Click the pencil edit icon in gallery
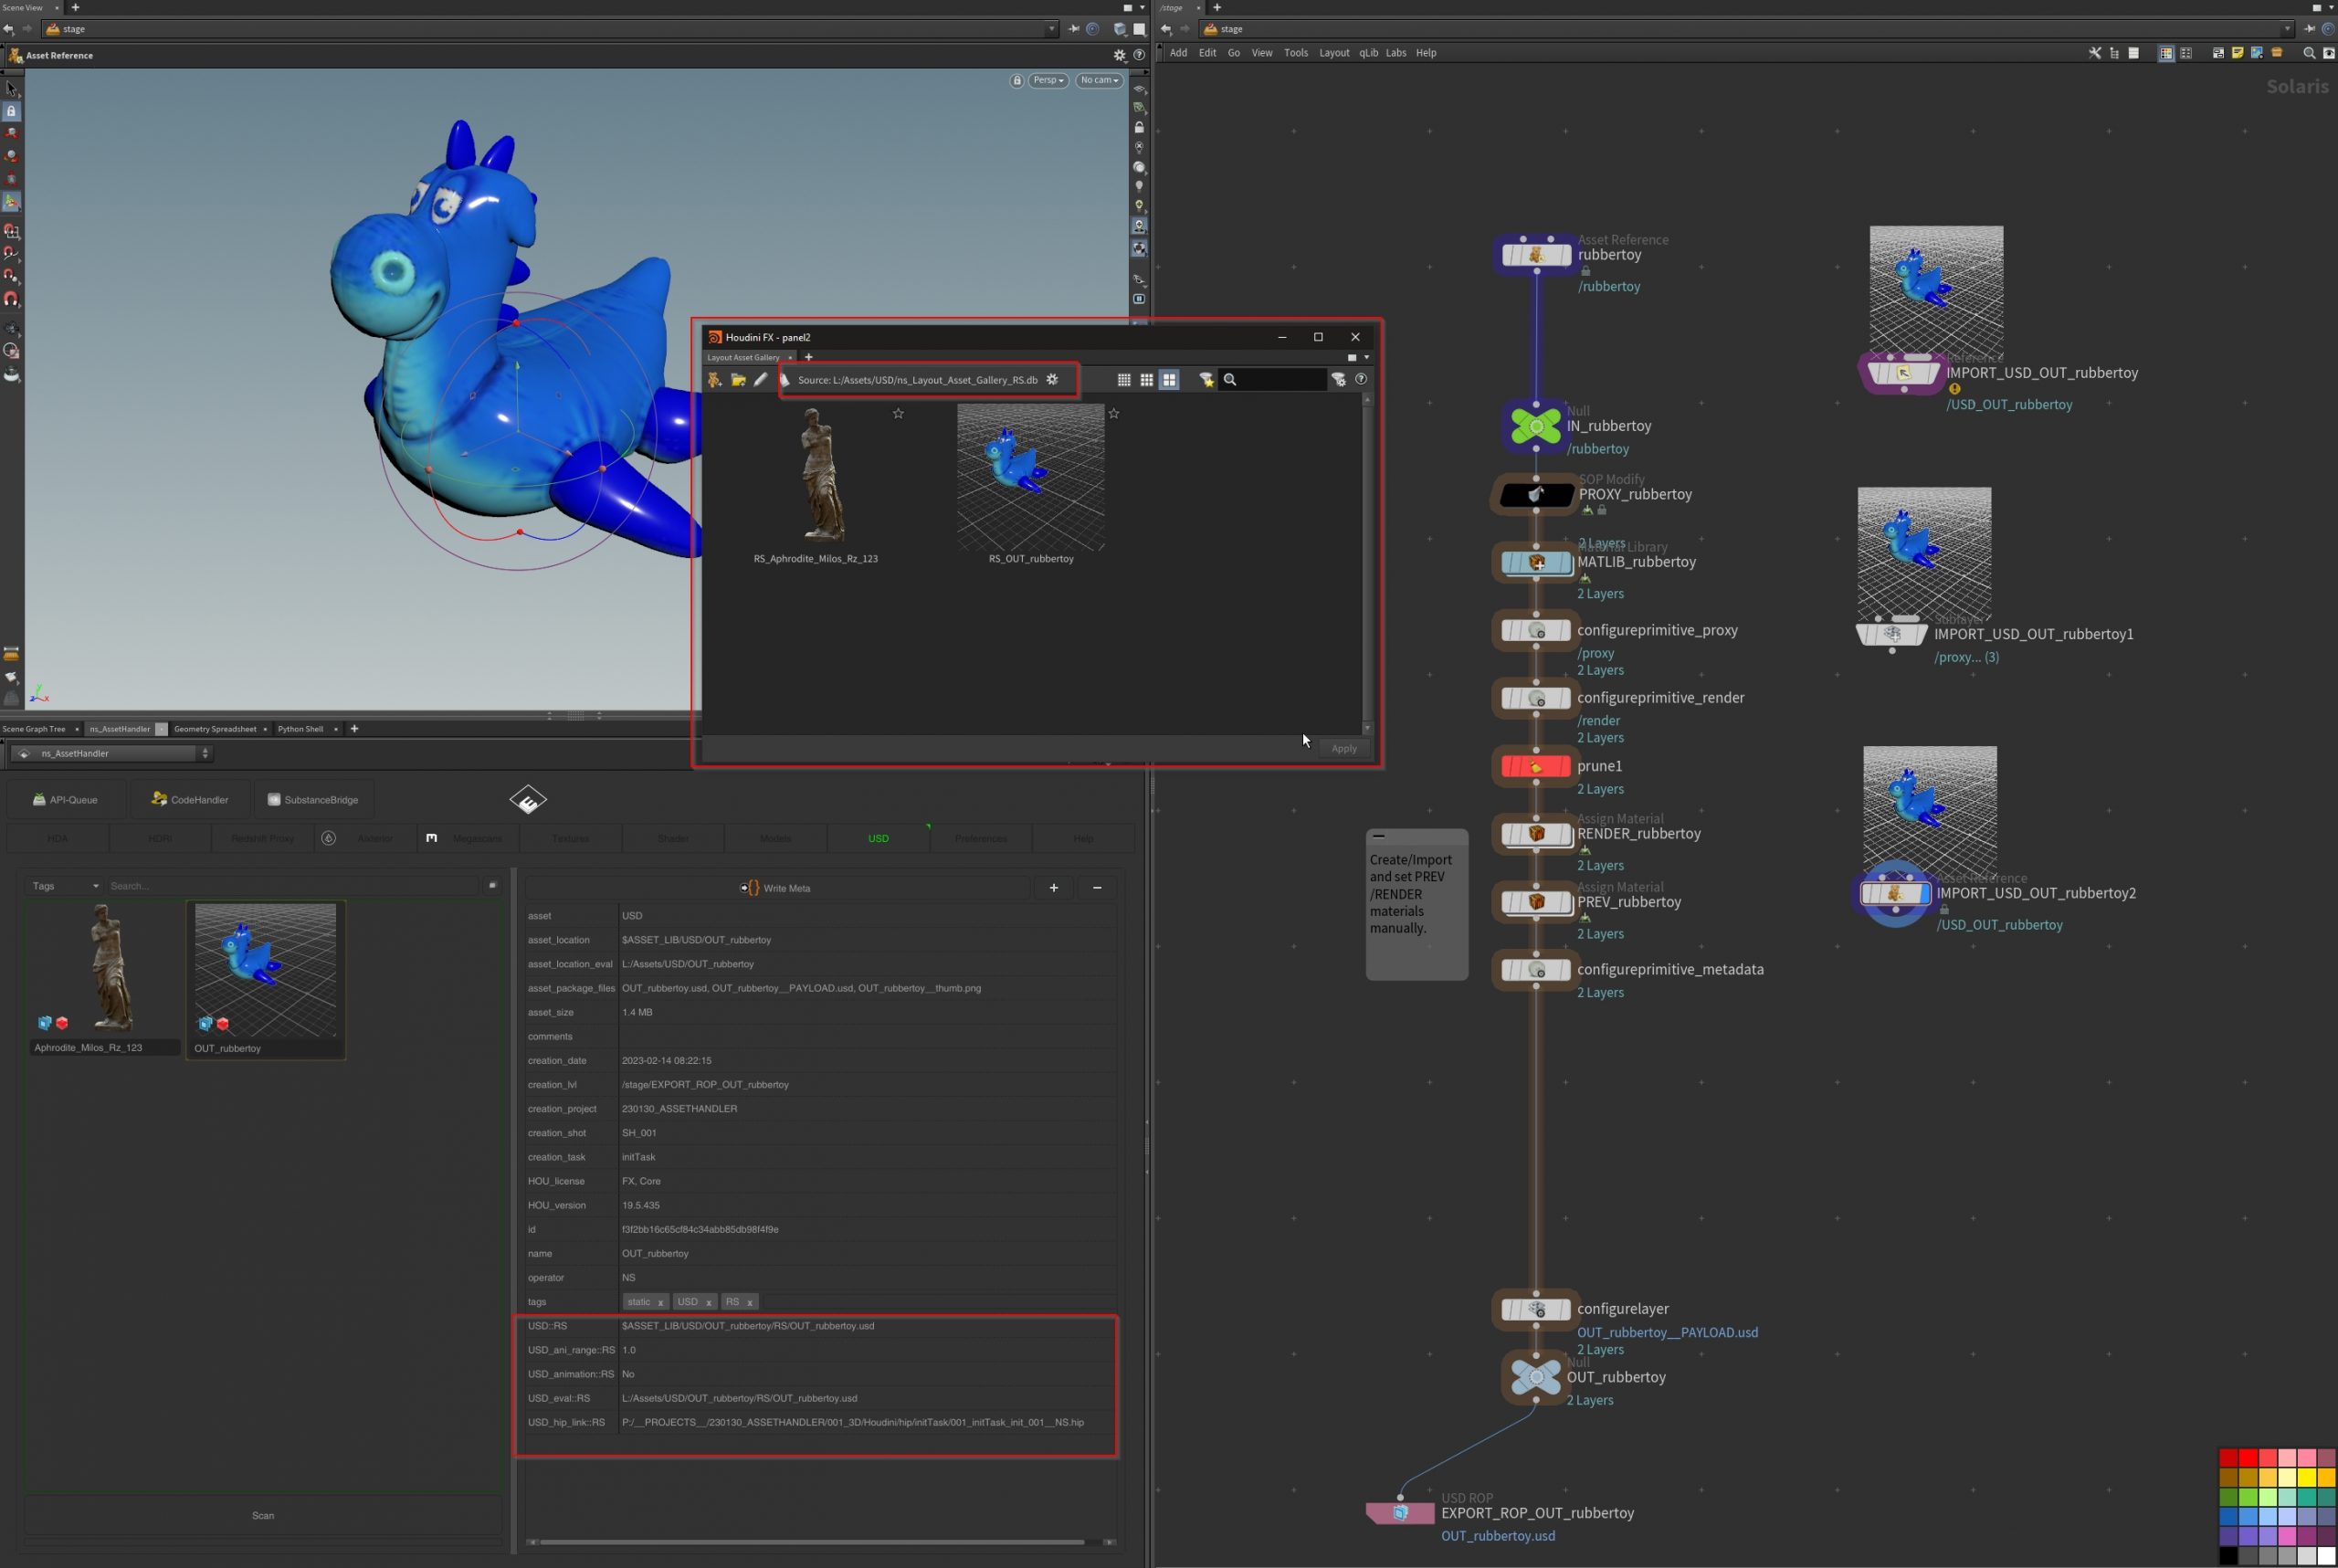Viewport: 2338px width, 1568px height. (x=761, y=380)
